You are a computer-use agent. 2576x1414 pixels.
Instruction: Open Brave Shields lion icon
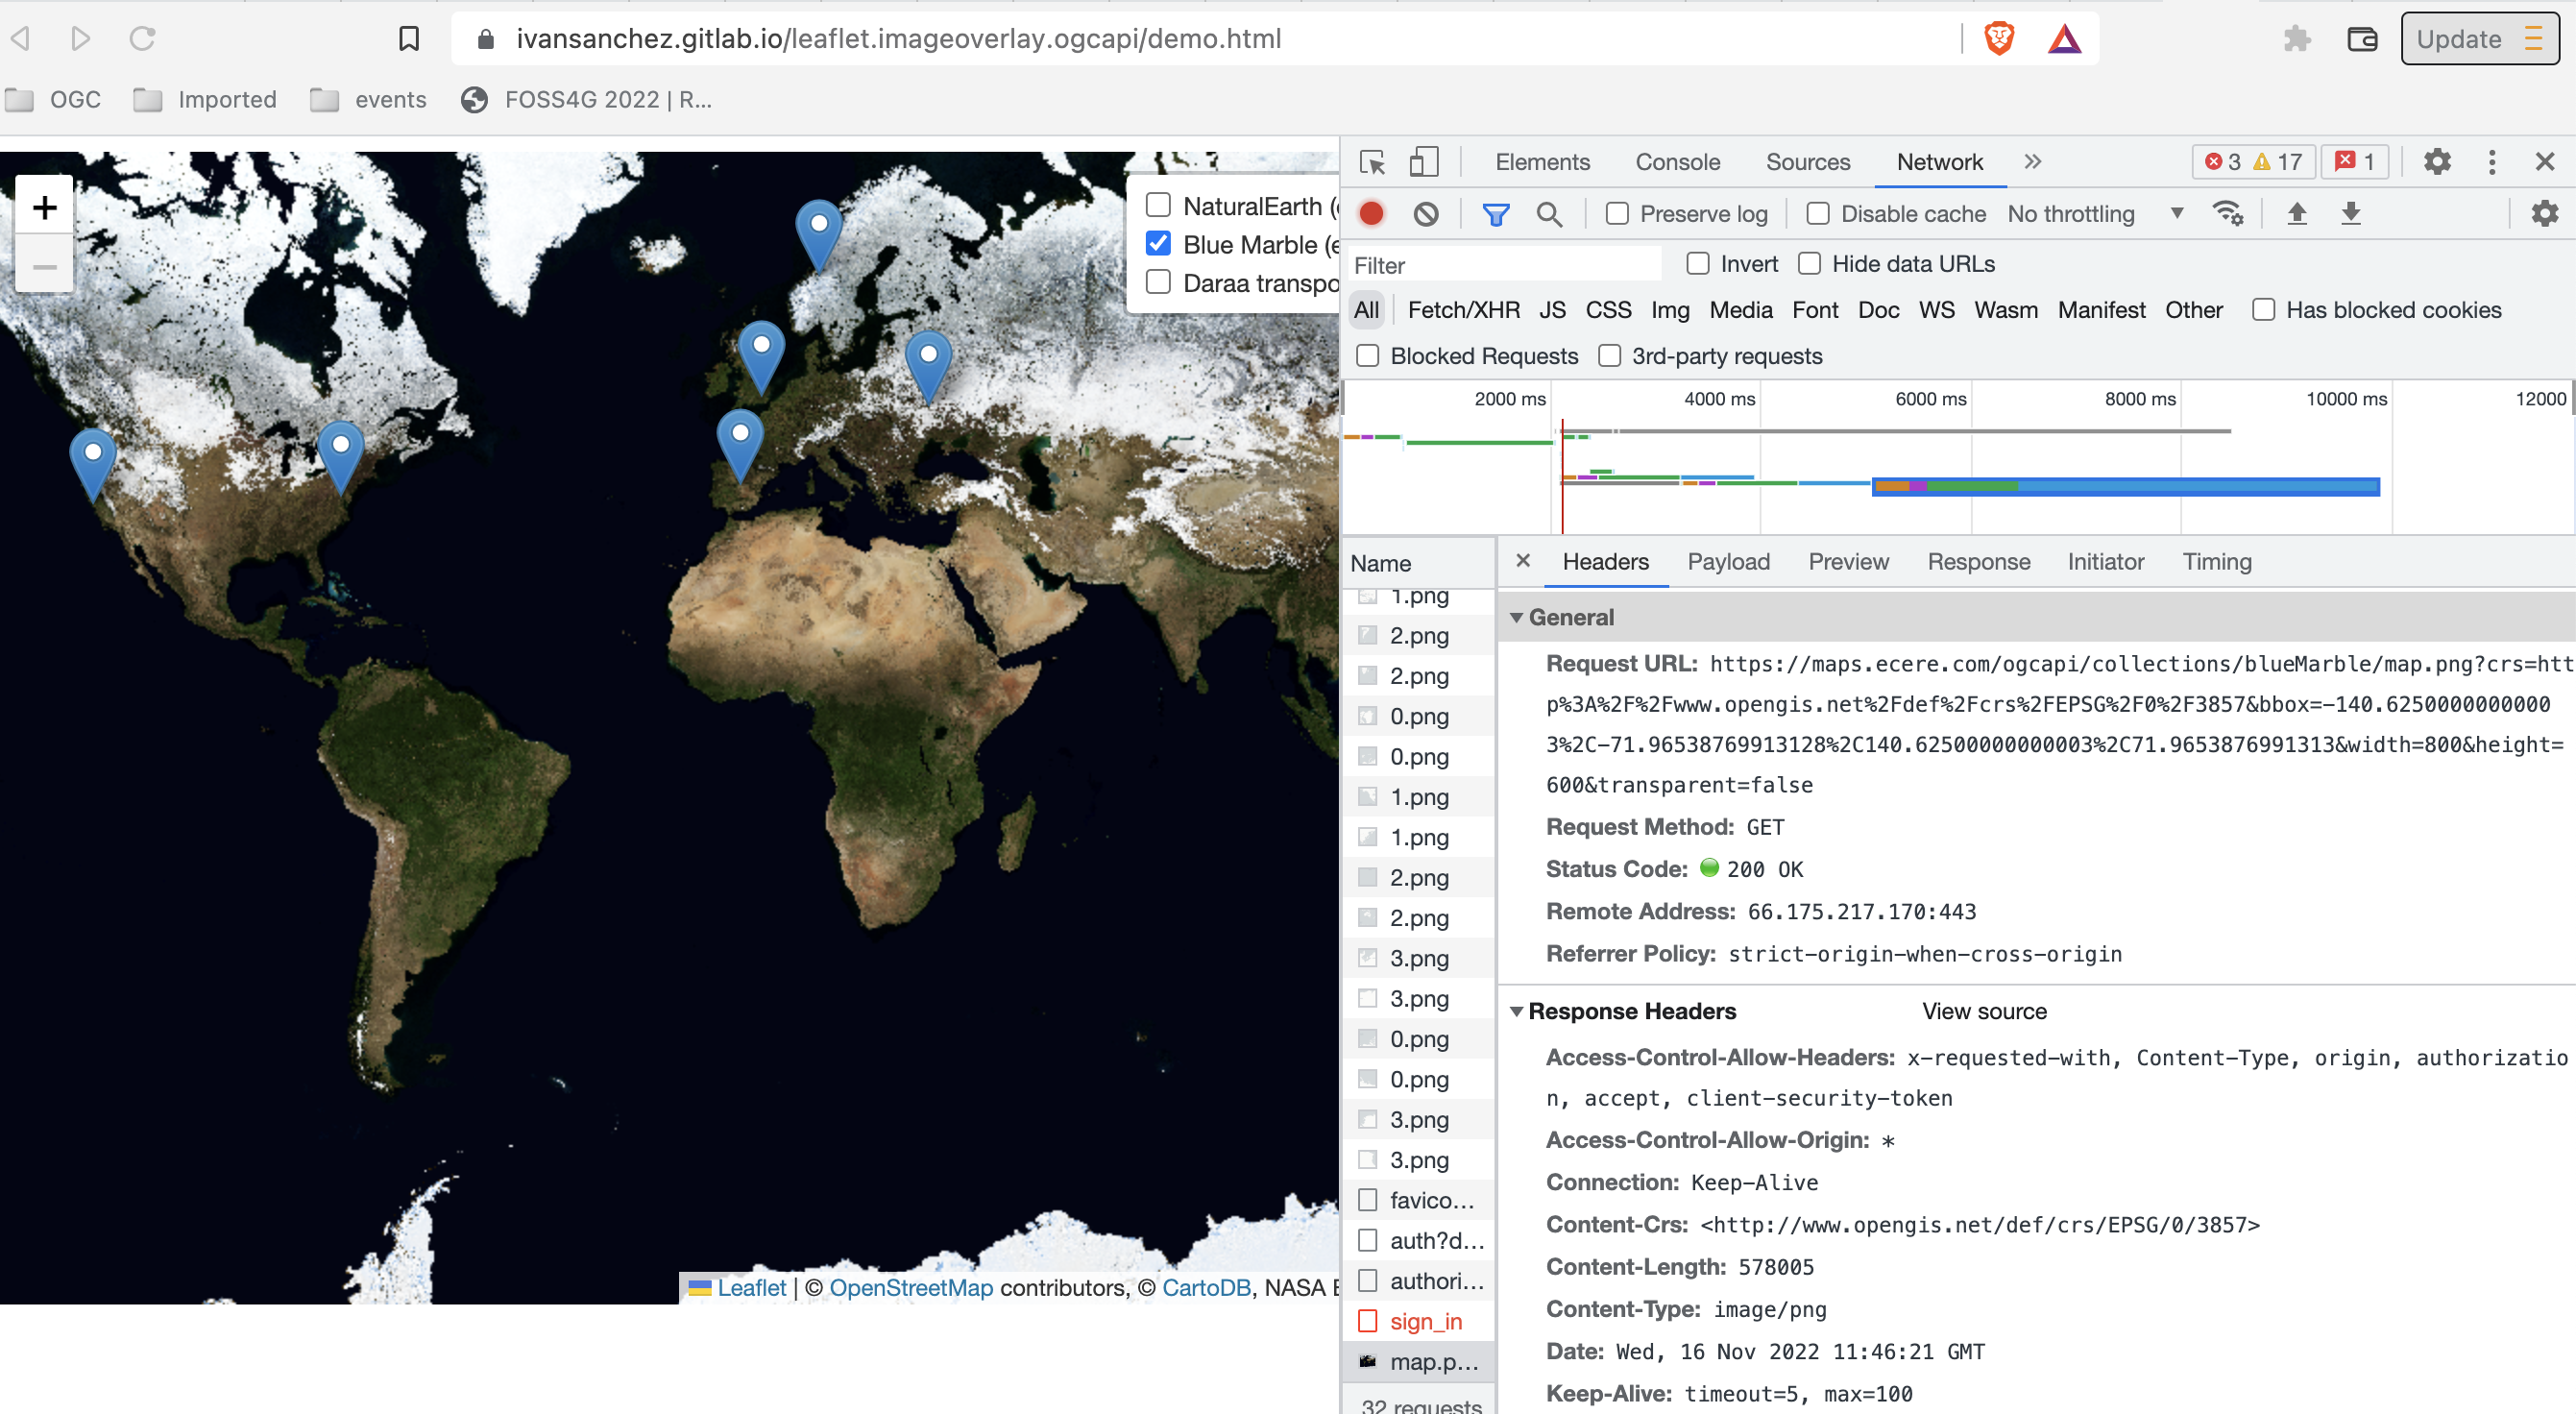pyautogui.click(x=1999, y=39)
